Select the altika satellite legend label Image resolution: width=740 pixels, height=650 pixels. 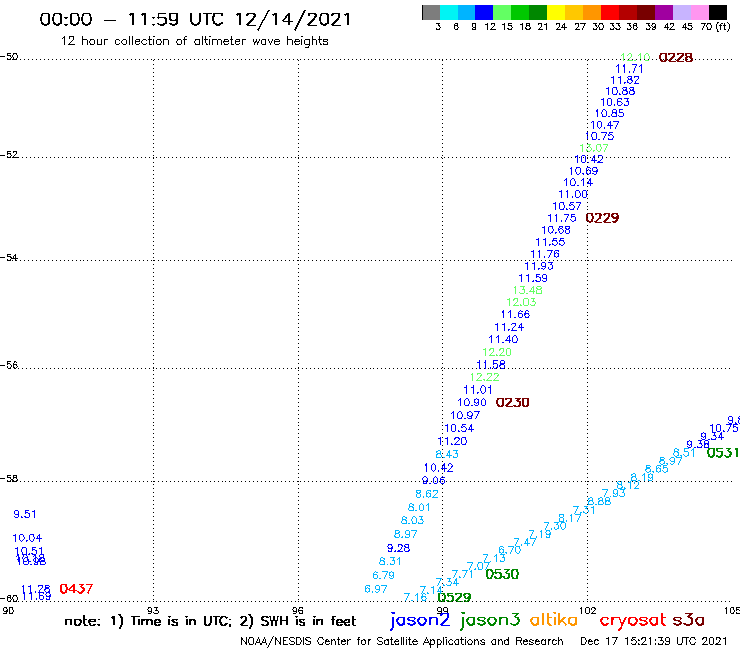pyautogui.click(x=553, y=619)
